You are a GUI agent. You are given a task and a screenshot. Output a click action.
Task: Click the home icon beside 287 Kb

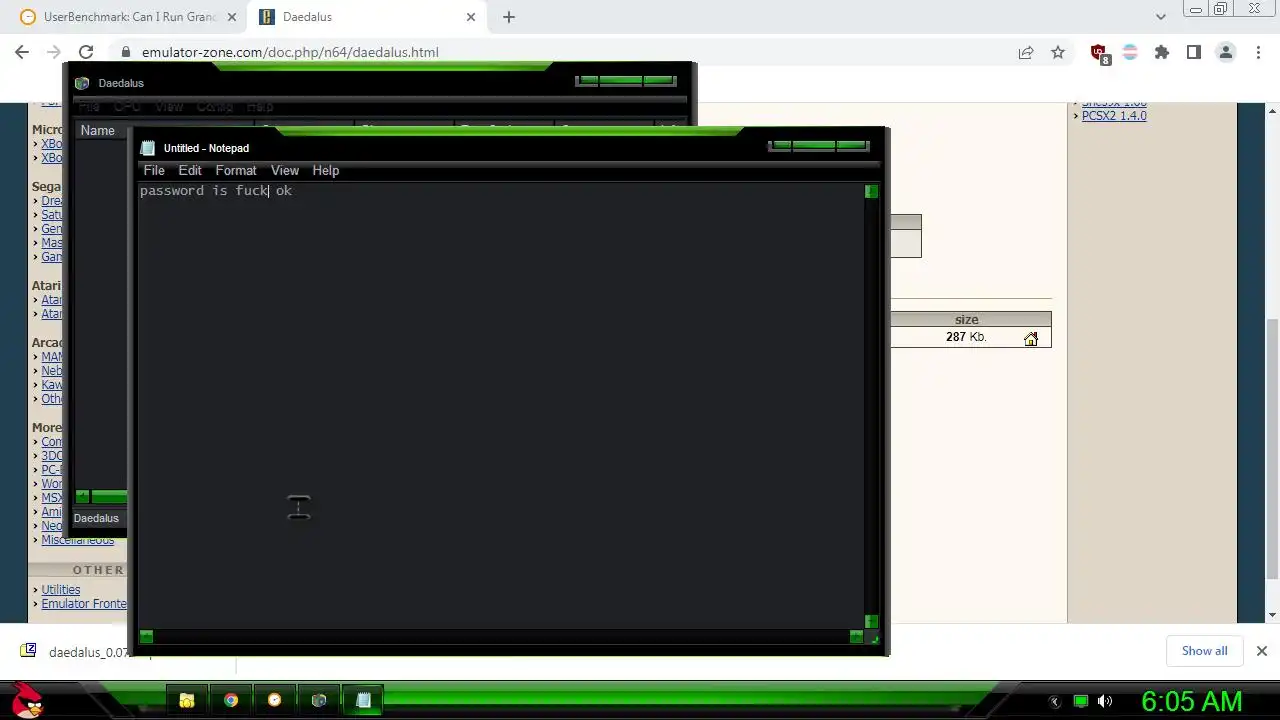coord(1031,339)
